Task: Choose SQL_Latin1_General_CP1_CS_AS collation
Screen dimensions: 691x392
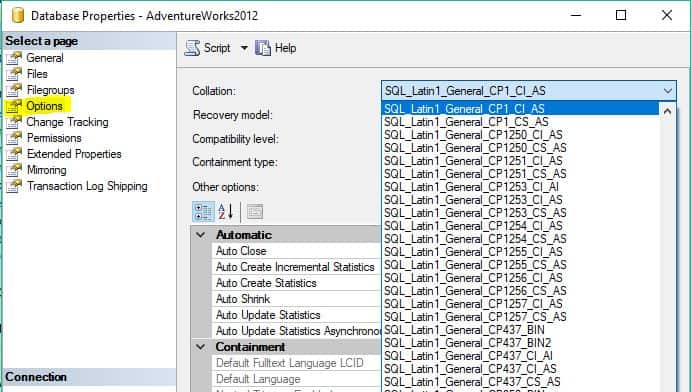Action: (520, 122)
